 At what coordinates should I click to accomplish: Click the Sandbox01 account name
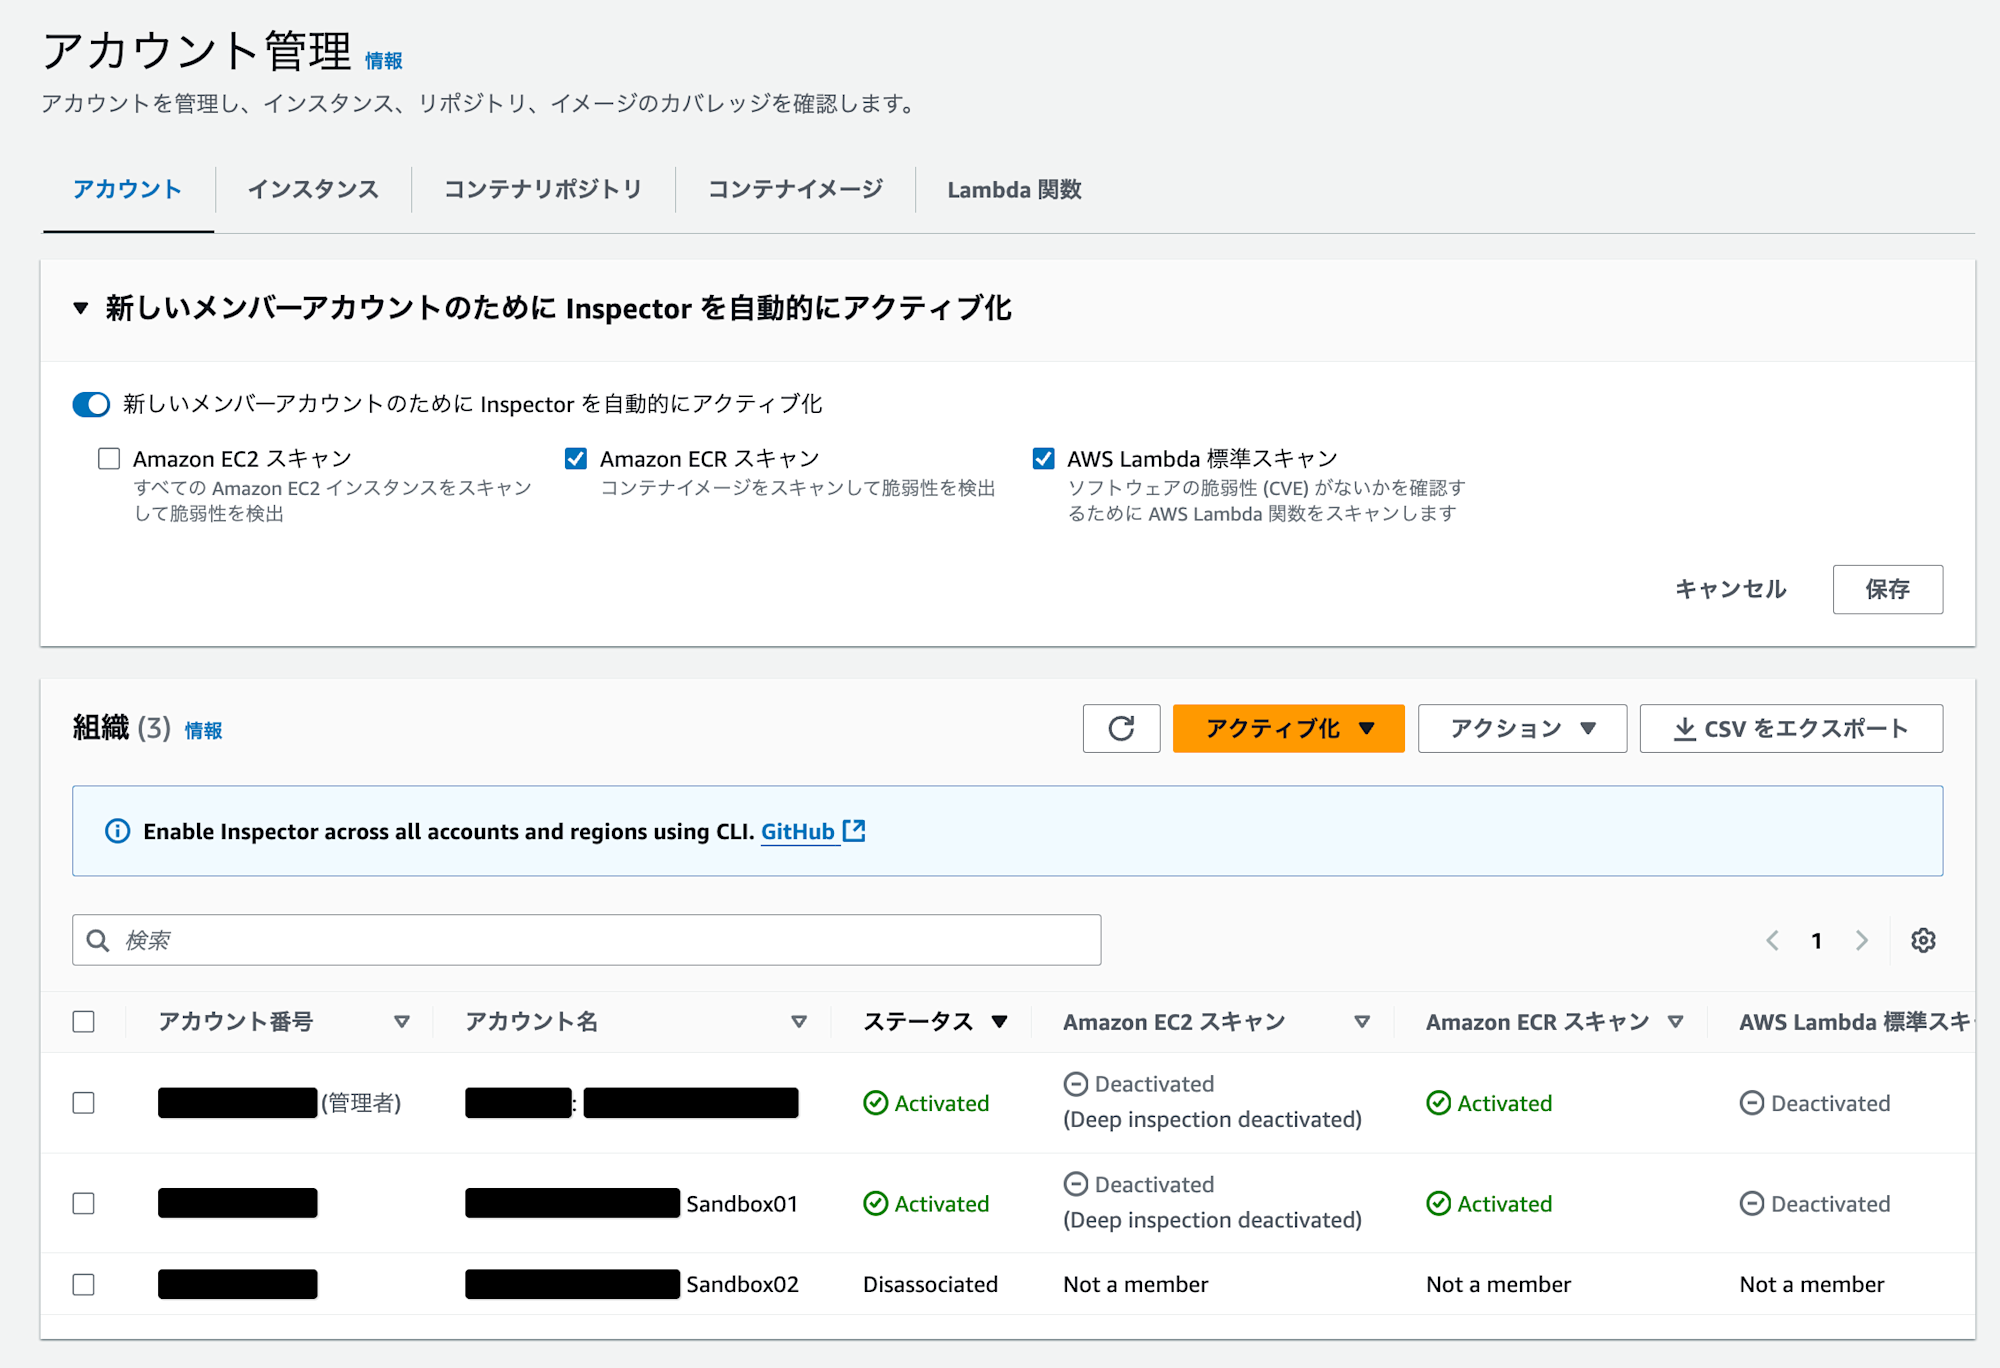click(742, 1204)
